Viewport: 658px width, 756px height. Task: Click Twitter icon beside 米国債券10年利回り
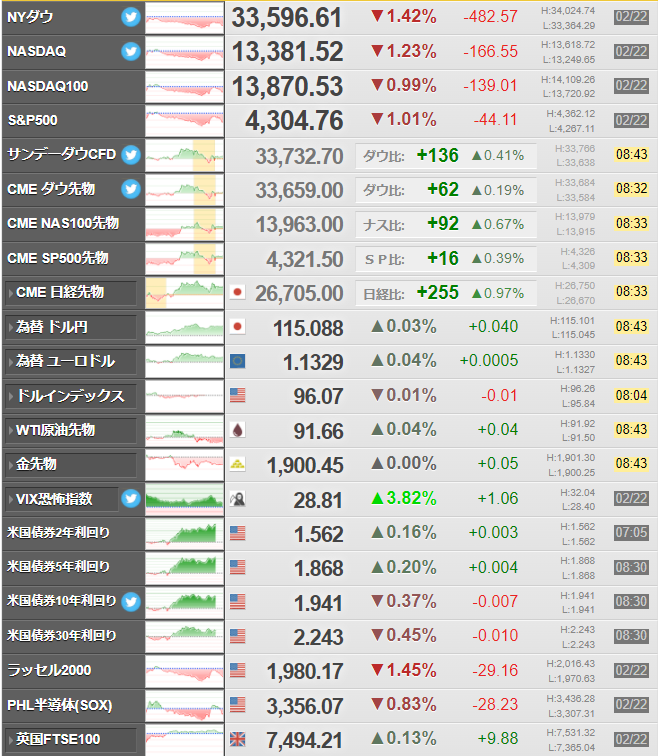click(131, 602)
